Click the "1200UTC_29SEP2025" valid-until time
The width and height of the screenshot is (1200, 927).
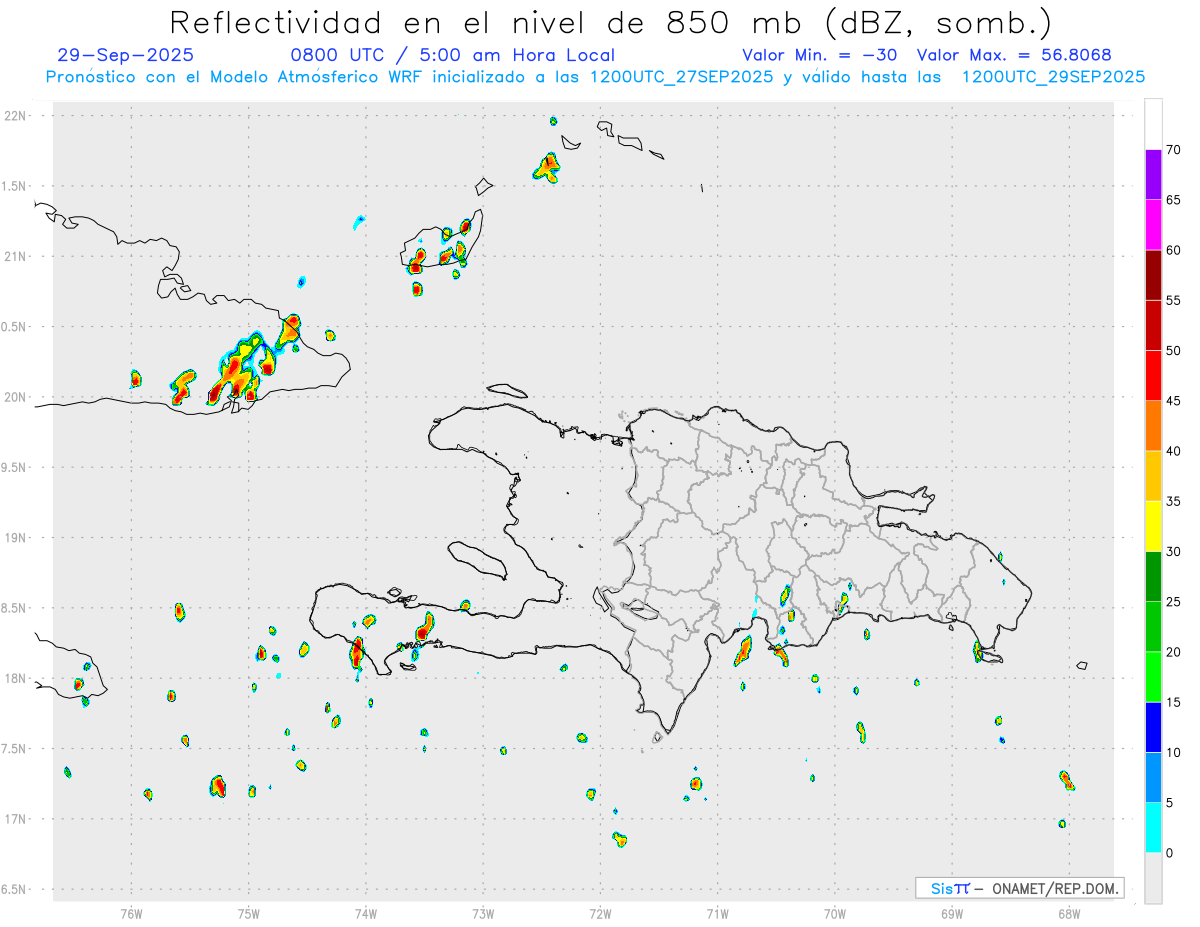(x=1053, y=77)
